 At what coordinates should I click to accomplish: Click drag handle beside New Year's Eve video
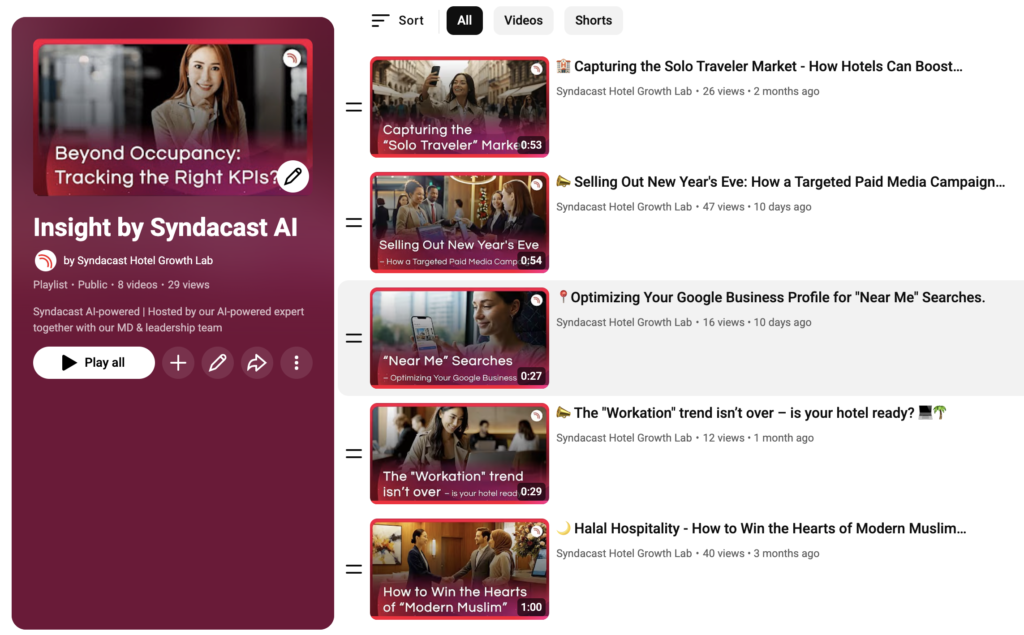pyautogui.click(x=353, y=222)
